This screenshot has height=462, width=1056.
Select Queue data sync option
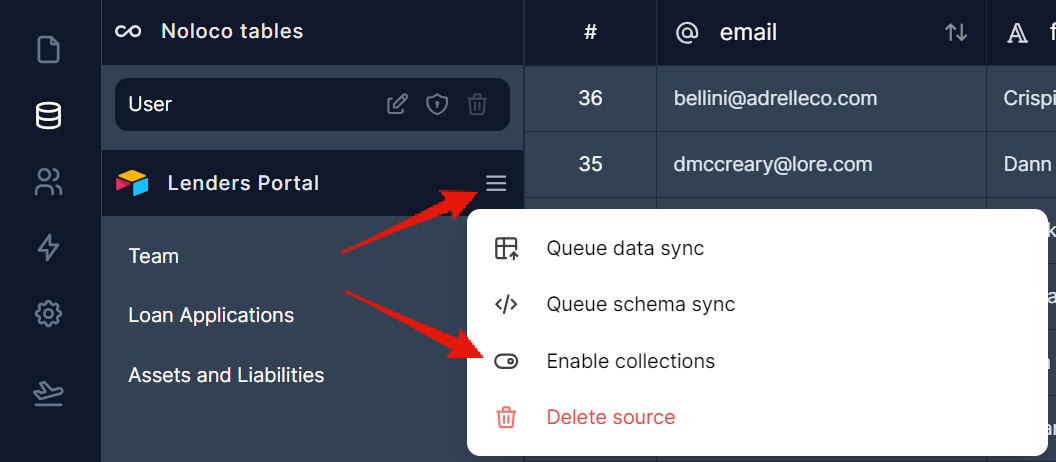pos(625,249)
